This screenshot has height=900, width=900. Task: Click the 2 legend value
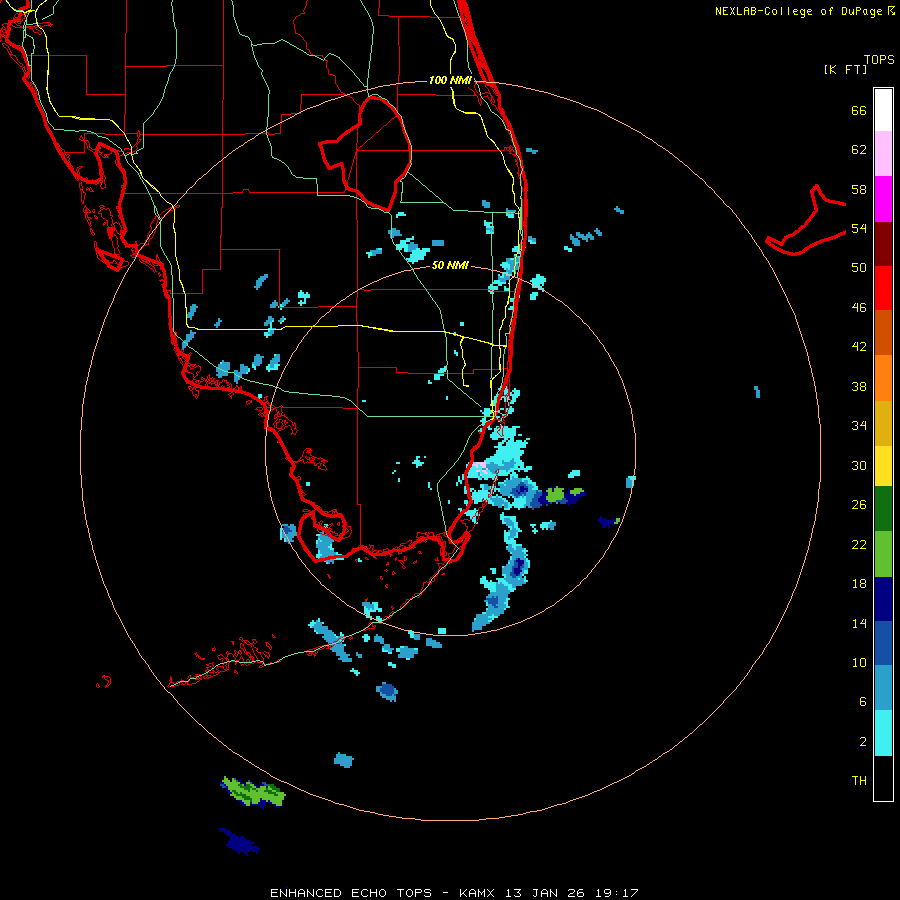click(x=863, y=742)
